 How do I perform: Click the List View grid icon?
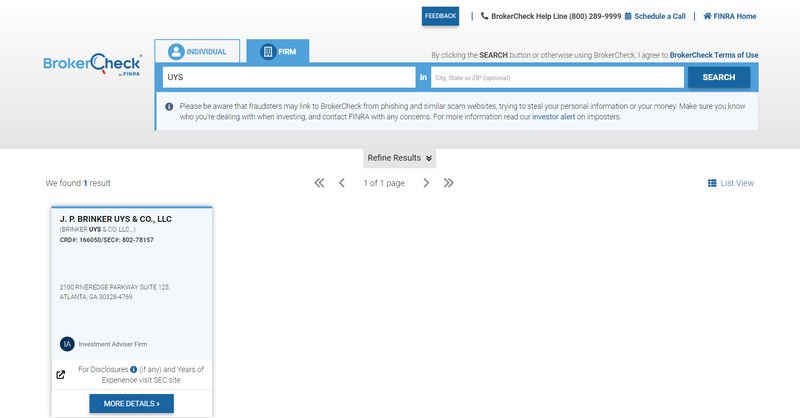click(712, 183)
